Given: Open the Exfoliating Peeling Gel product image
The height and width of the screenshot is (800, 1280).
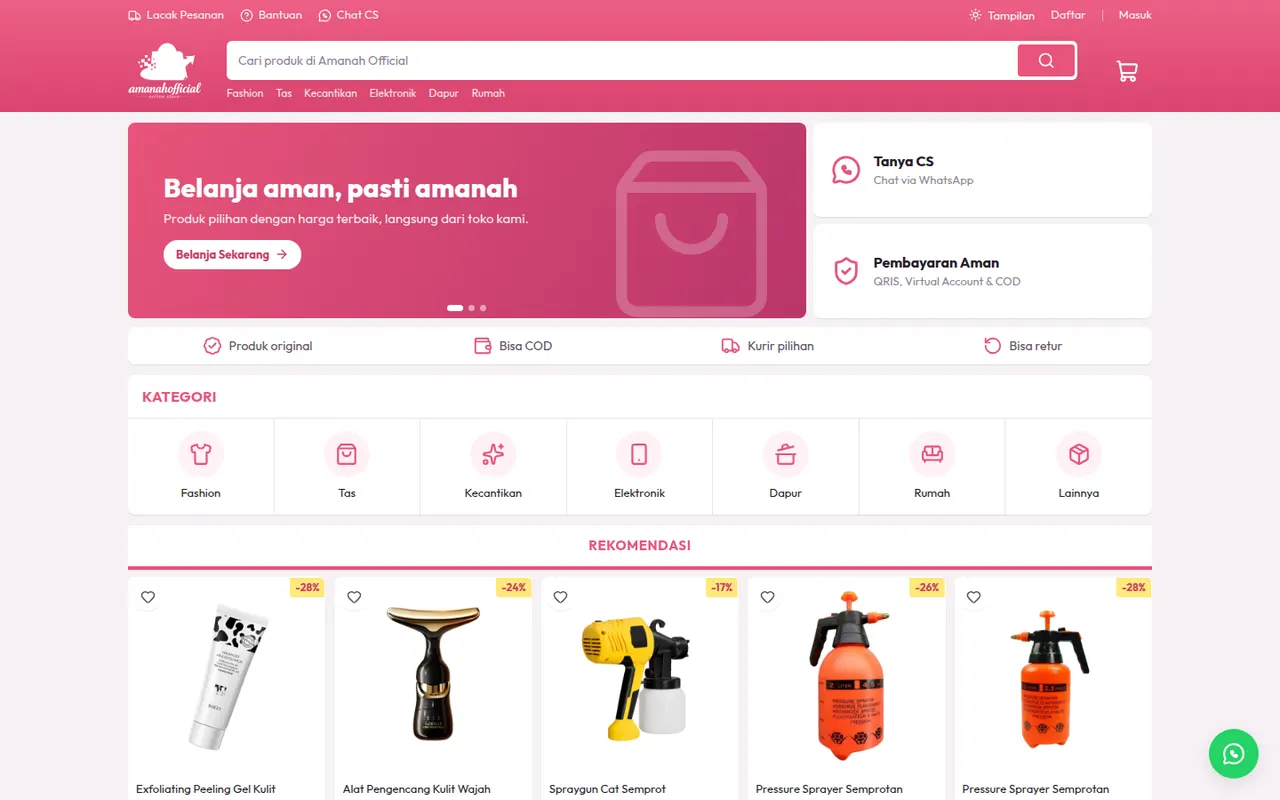Looking at the screenshot, I should (227, 676).
